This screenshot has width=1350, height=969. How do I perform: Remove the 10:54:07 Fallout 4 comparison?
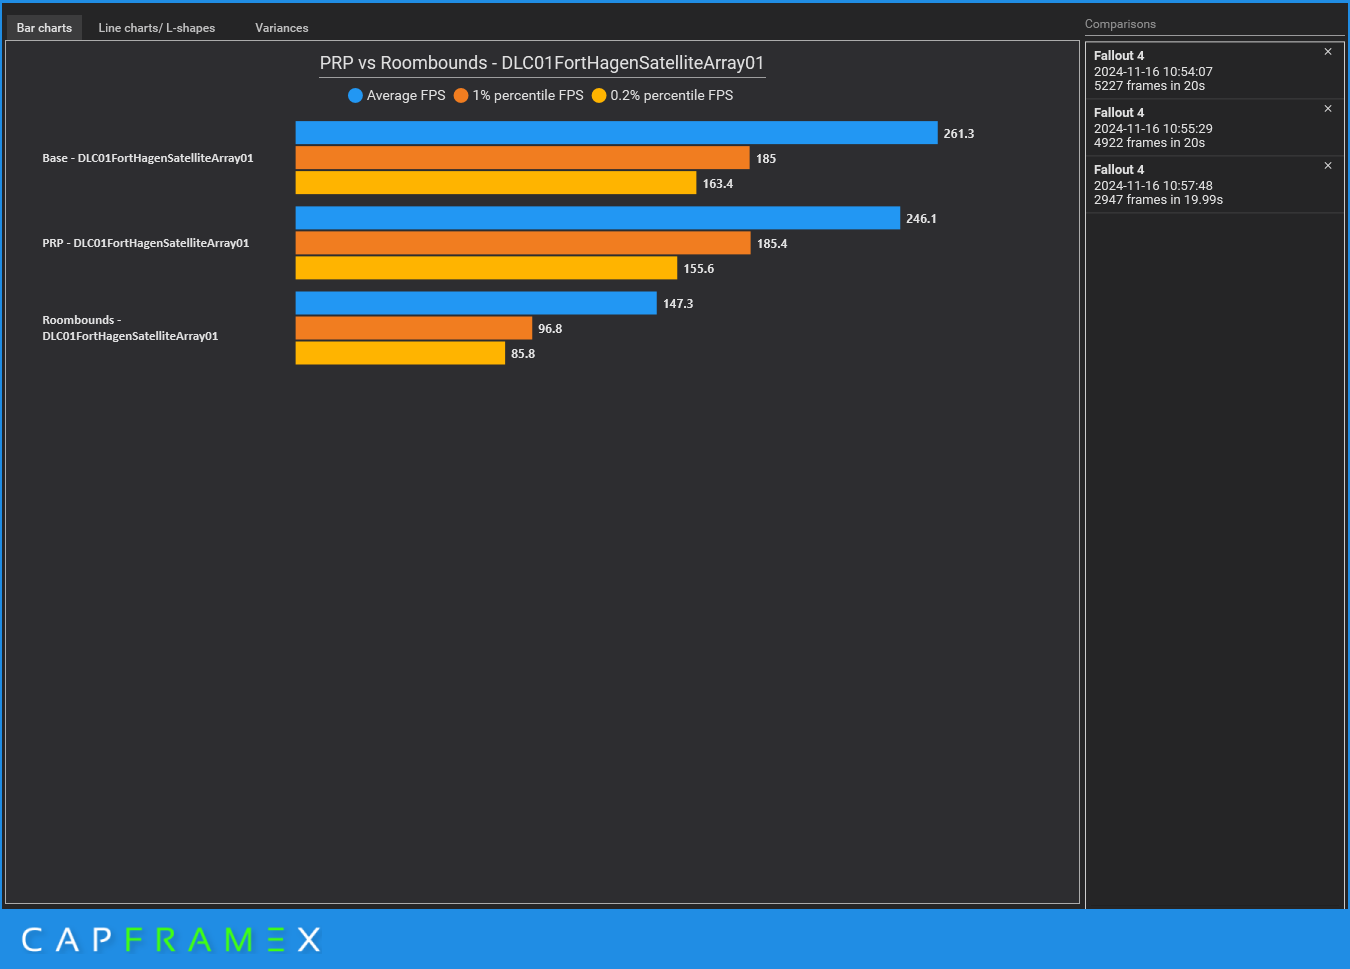coord(1328,52)
